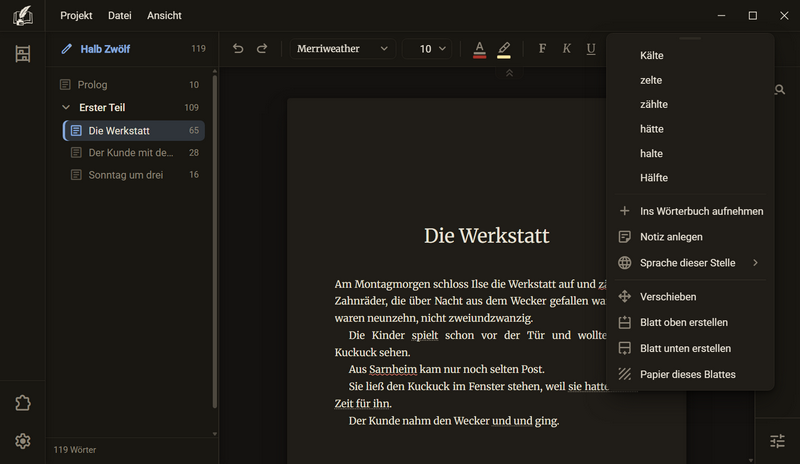Open the bookshelf library icon

(x=22, y=54)
